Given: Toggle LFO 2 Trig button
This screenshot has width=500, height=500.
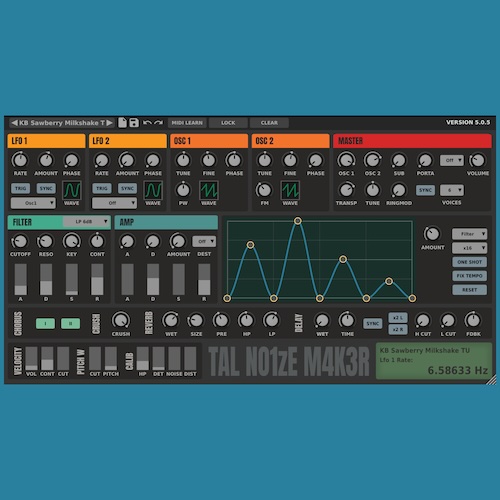Looking at the screenshot, I should 102,188.
